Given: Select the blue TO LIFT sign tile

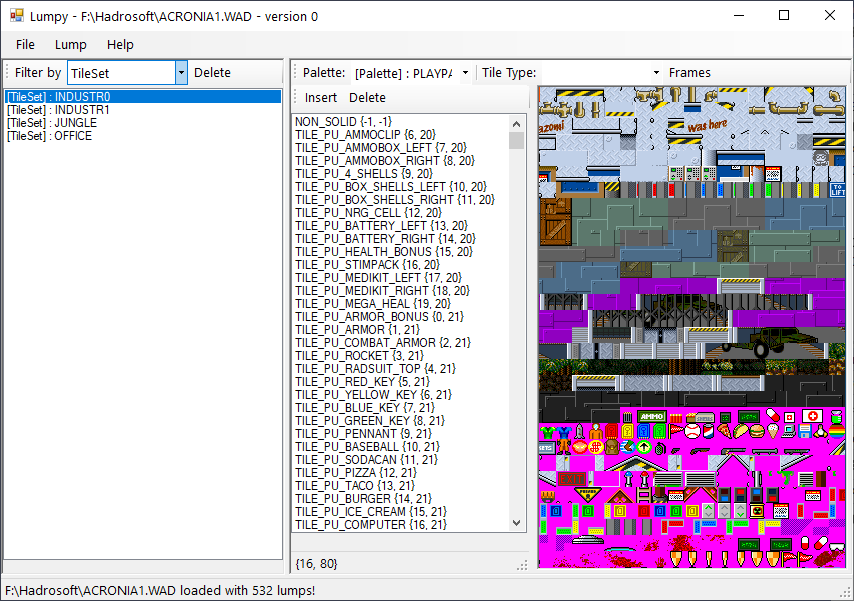Looking at the screenshot, I should pyautogui.click(x=838, y=190).
